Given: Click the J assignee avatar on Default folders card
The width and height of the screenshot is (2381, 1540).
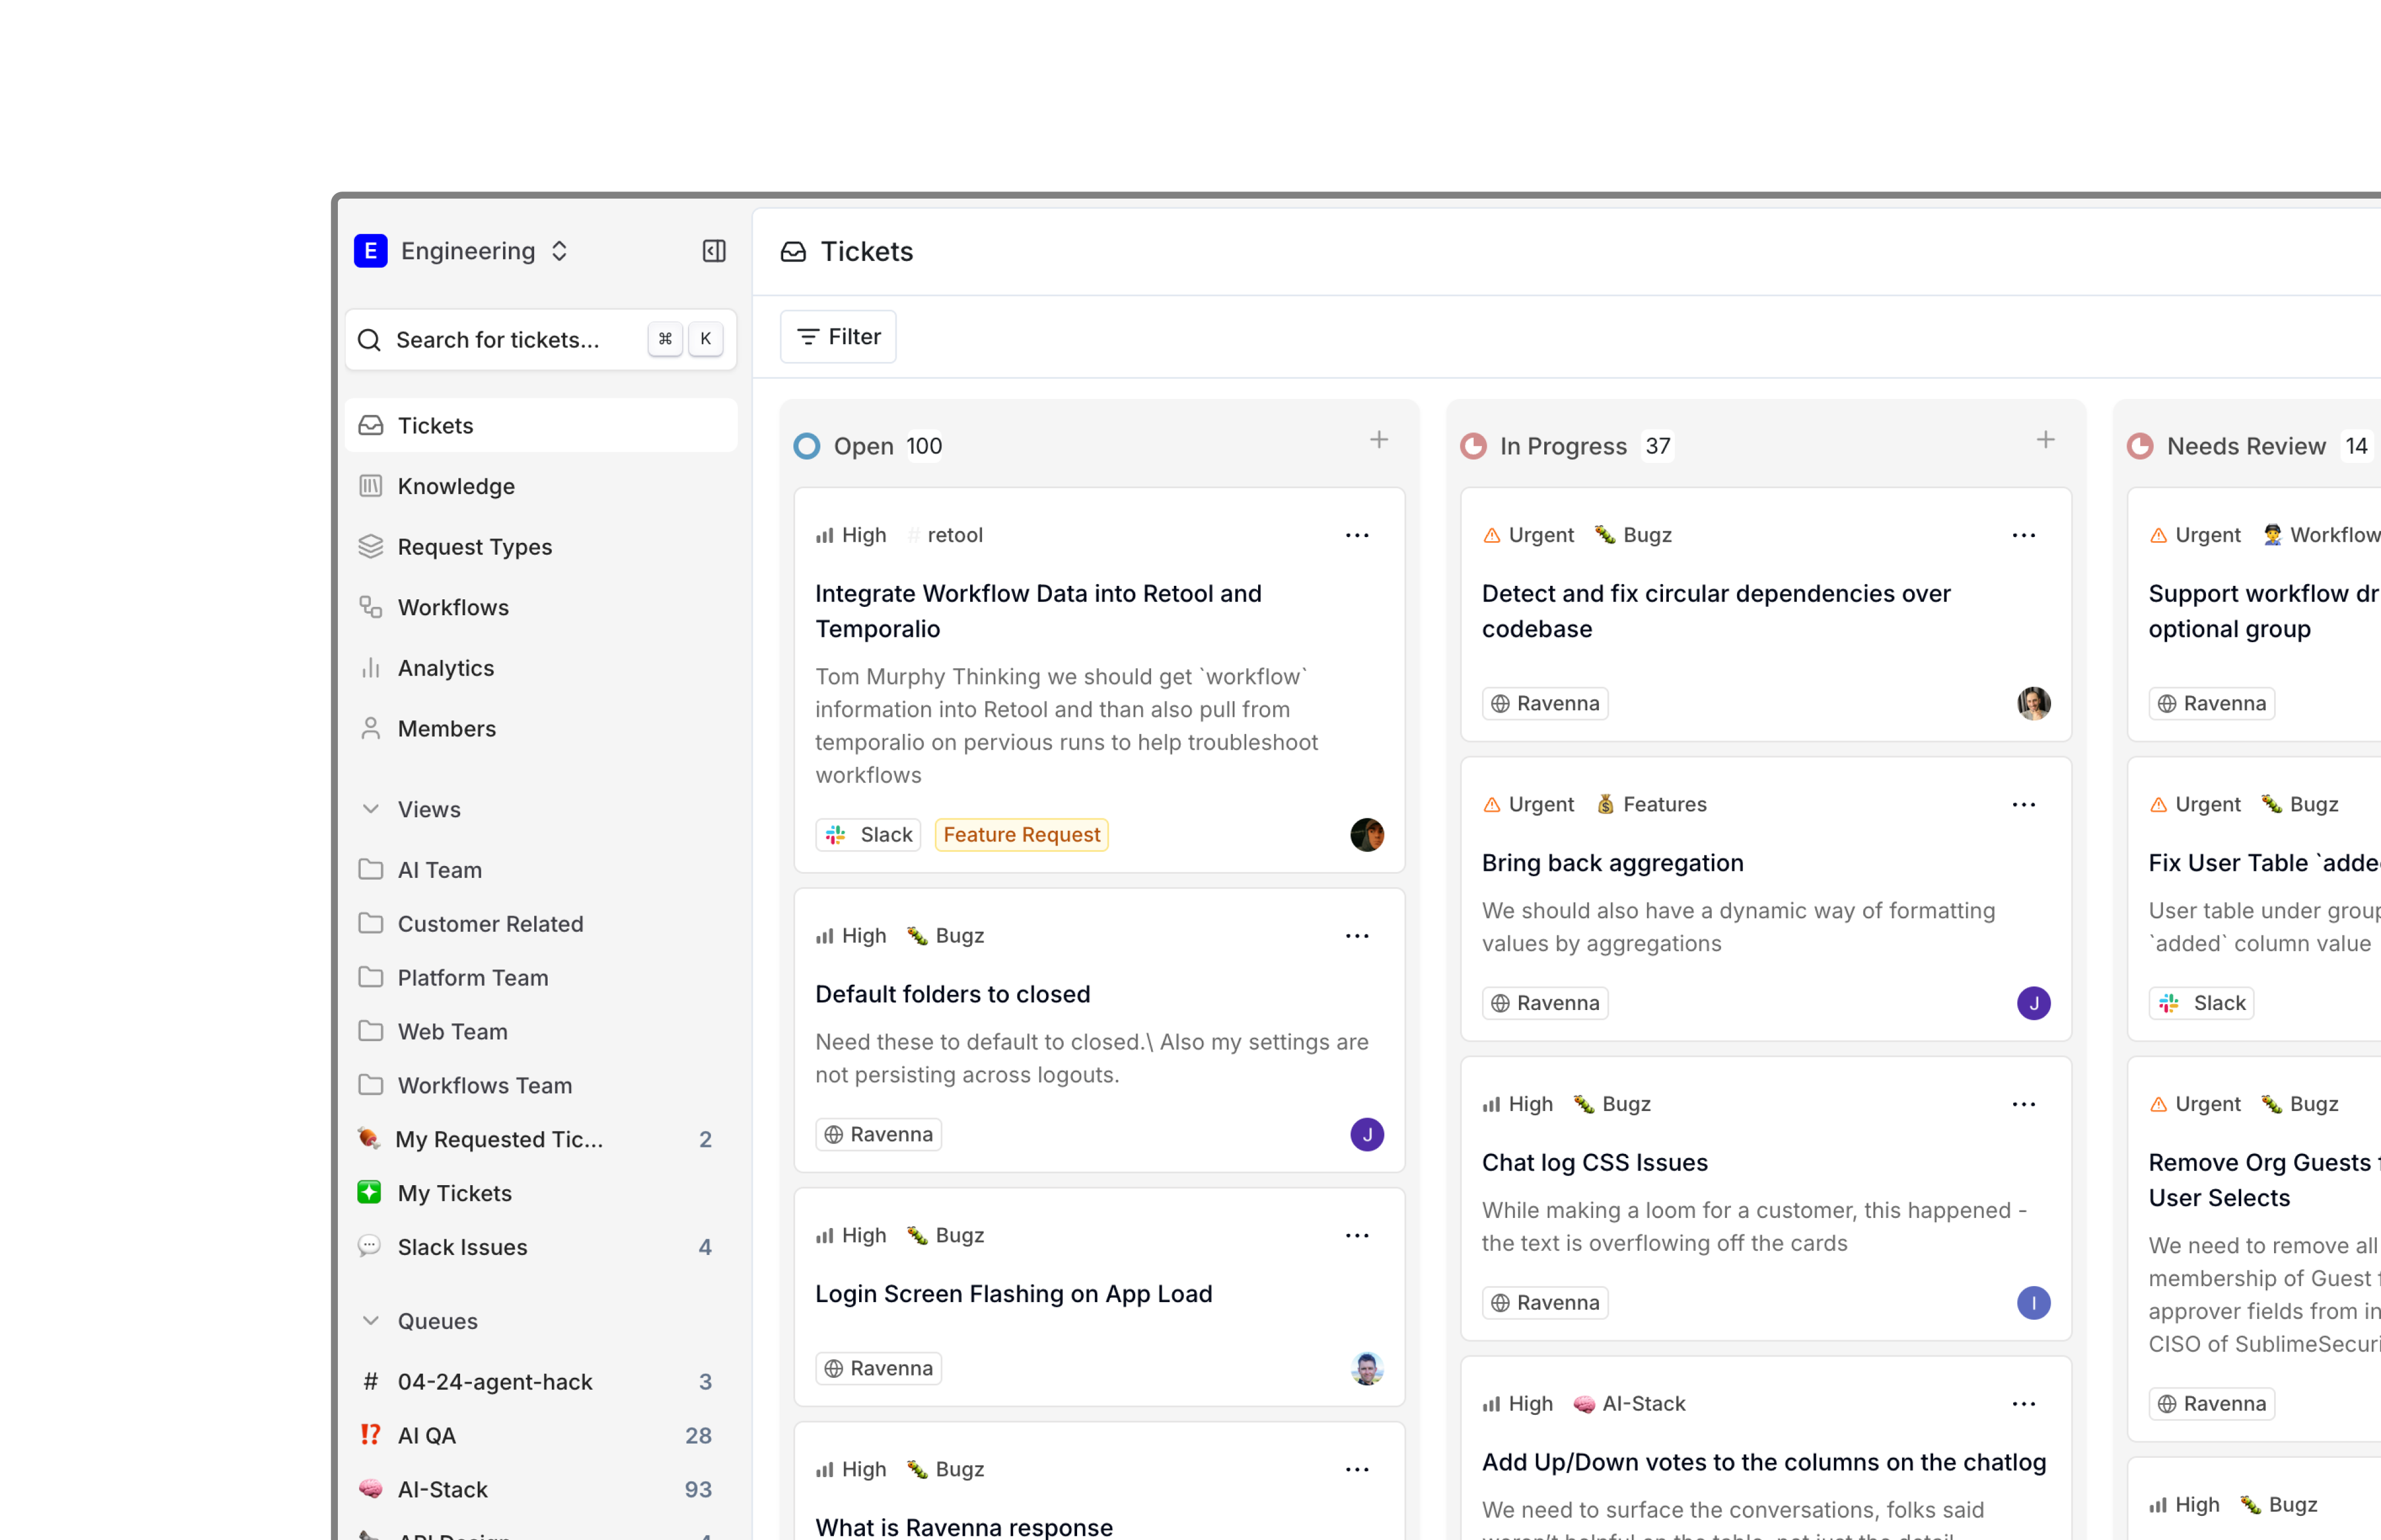Looking at the screenshot, I should (x=1367, y=1135).
